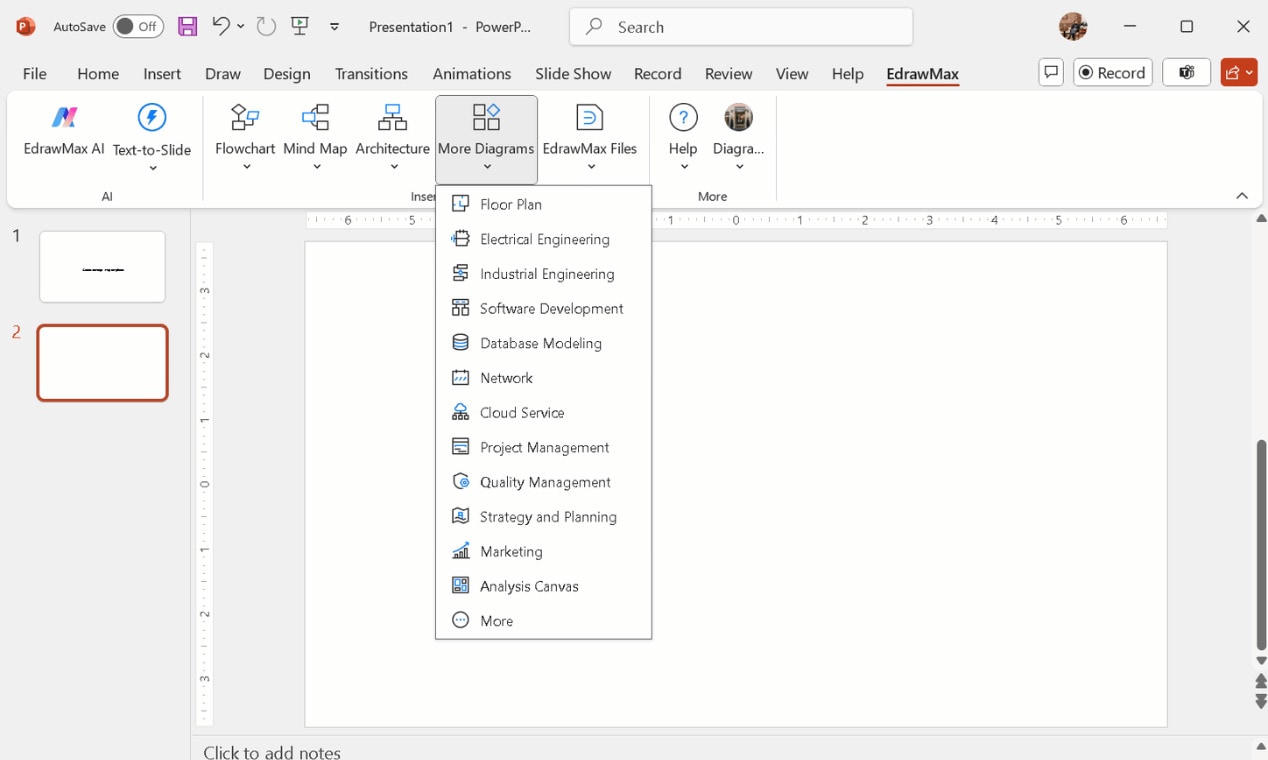The image size is (1268, 760).
Task: Collapse the ribbon with the chevron
Action: (x=1242, y=196)
